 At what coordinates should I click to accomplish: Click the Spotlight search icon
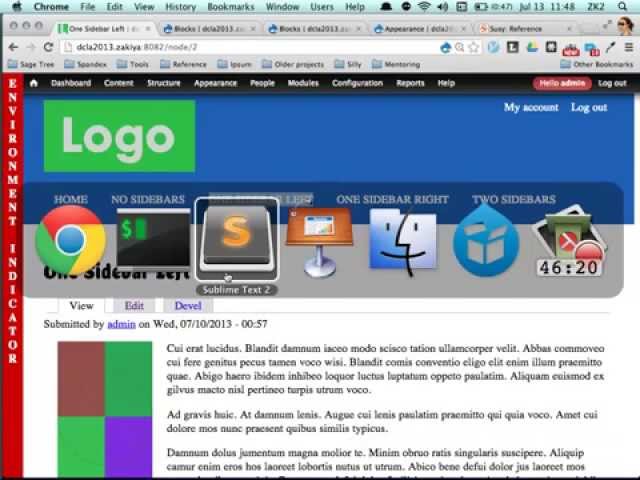pyautogui.click(x=622, y=7)
